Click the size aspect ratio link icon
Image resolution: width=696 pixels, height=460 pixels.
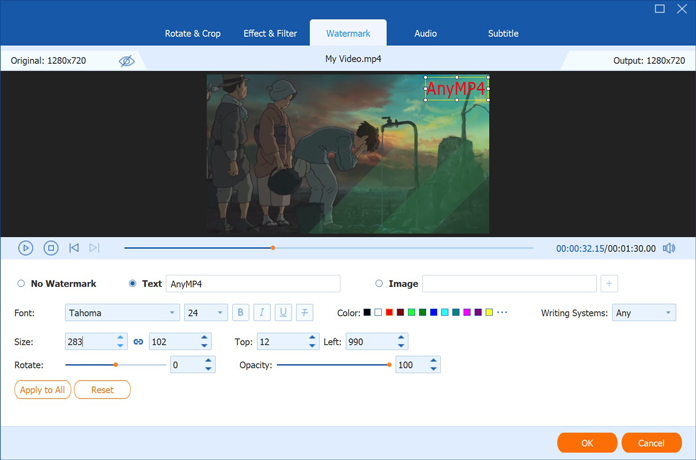point(138,342)
